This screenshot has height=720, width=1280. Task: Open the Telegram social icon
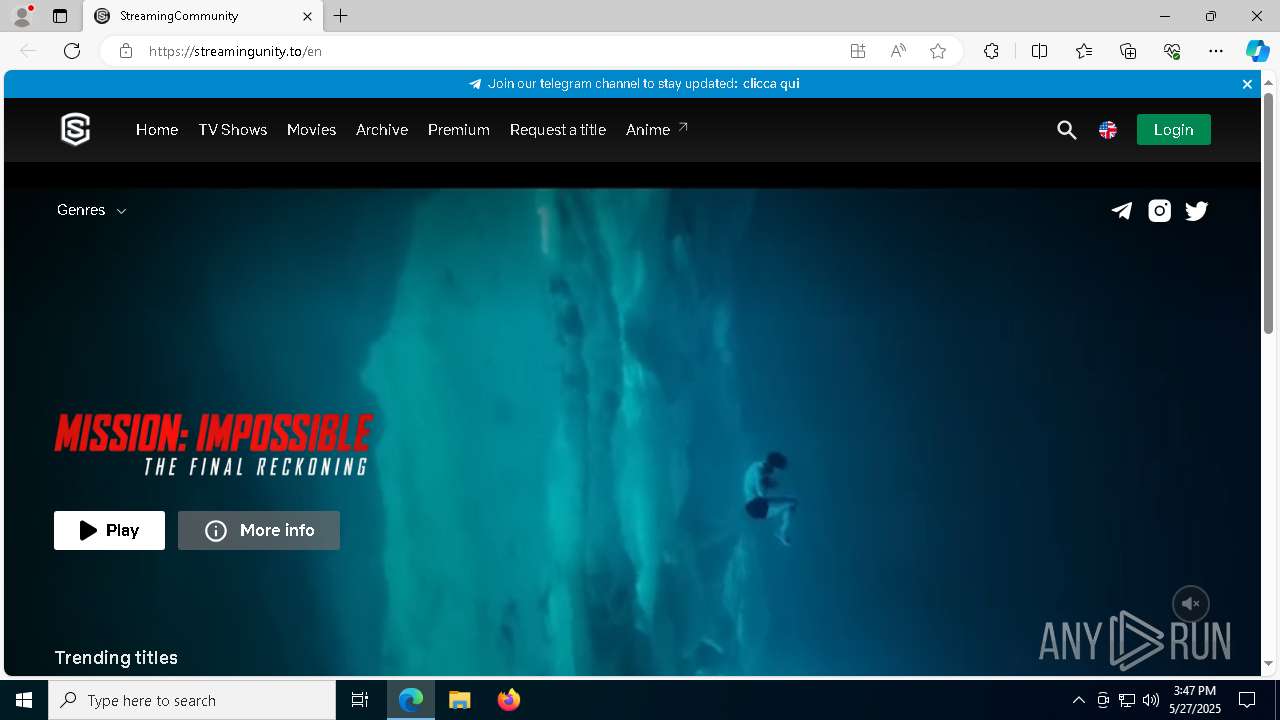click(x=1122, y=210)
